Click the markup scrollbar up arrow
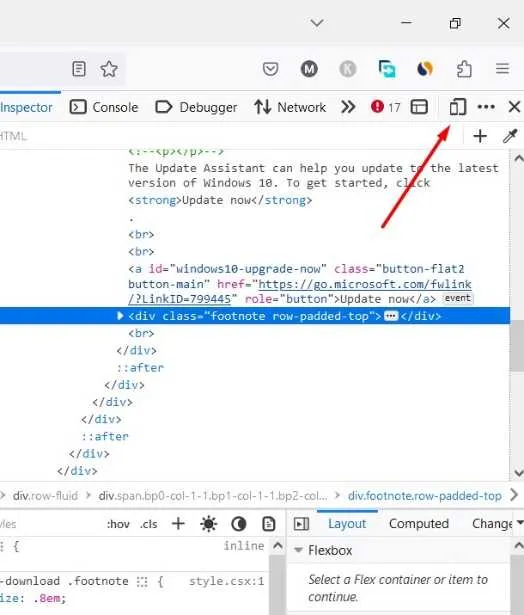Screen dimensions: 524x615 point(518,158)
